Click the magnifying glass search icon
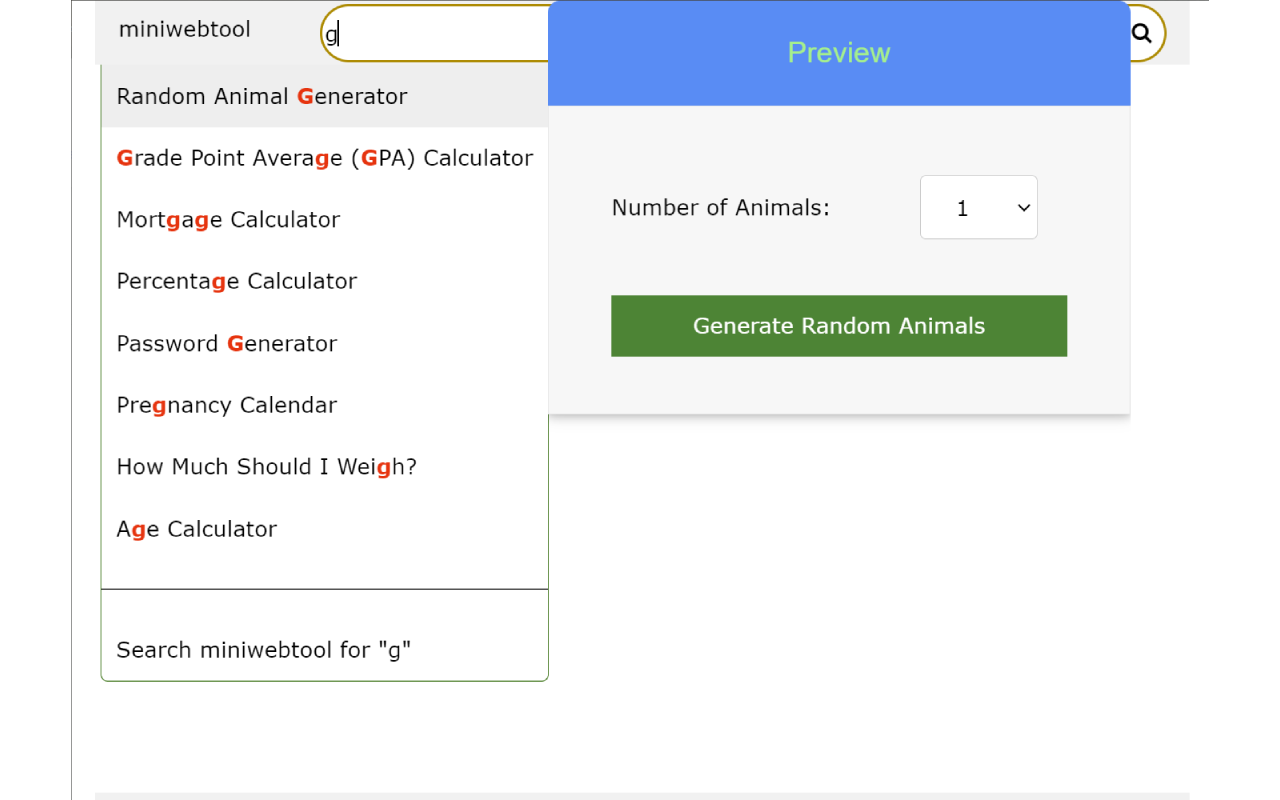This screenshot has width=1280, height=800. (1141, 33)
